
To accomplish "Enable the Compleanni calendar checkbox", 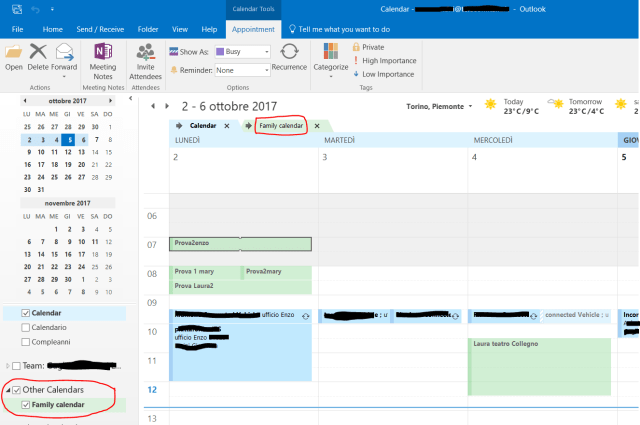I will tap(24, 341).
